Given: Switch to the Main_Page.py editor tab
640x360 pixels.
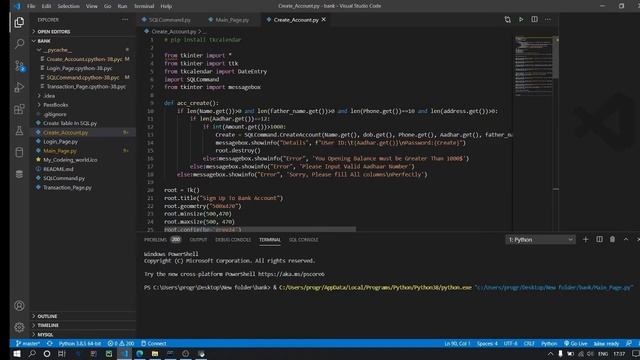Looking at the screenshot, I should point(231,20).
